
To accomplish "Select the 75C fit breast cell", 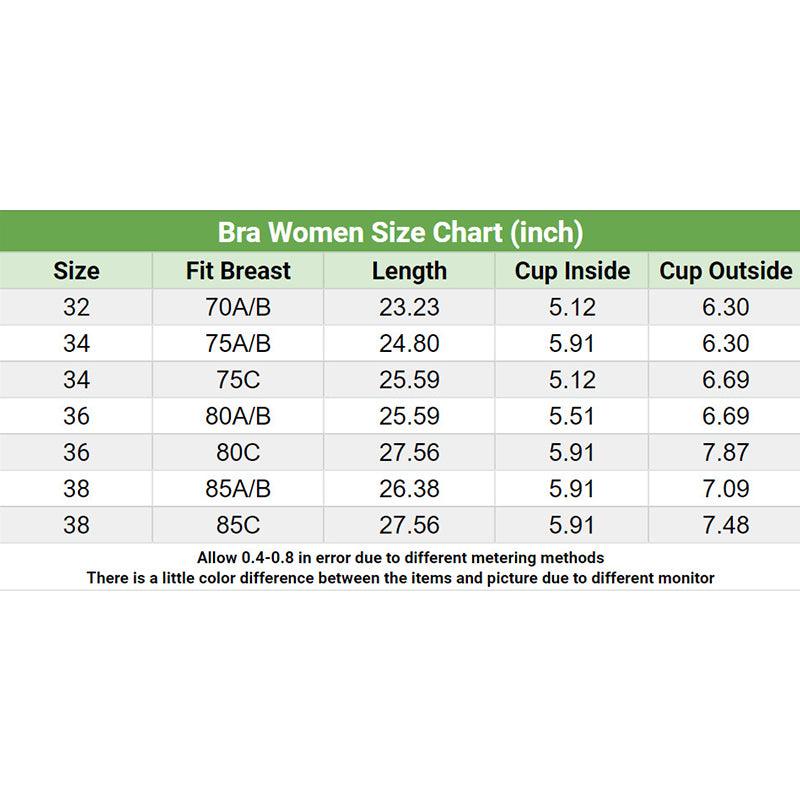I will click(x=238, y=380).
